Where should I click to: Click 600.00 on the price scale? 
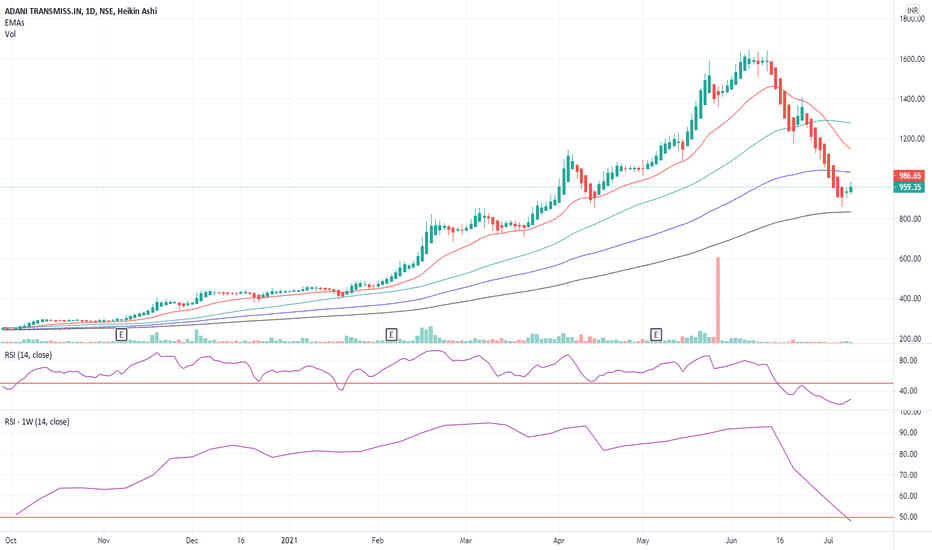click(911, 259)
